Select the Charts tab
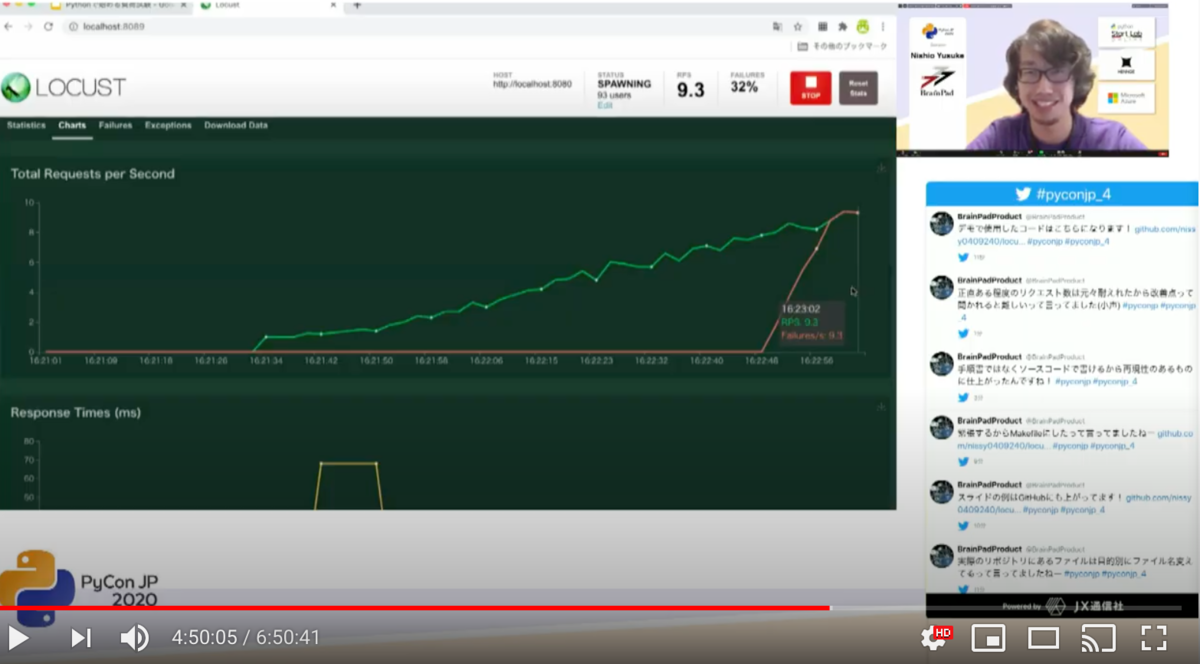The width and height of the screenshot is (1200, 664). [72, 126]
